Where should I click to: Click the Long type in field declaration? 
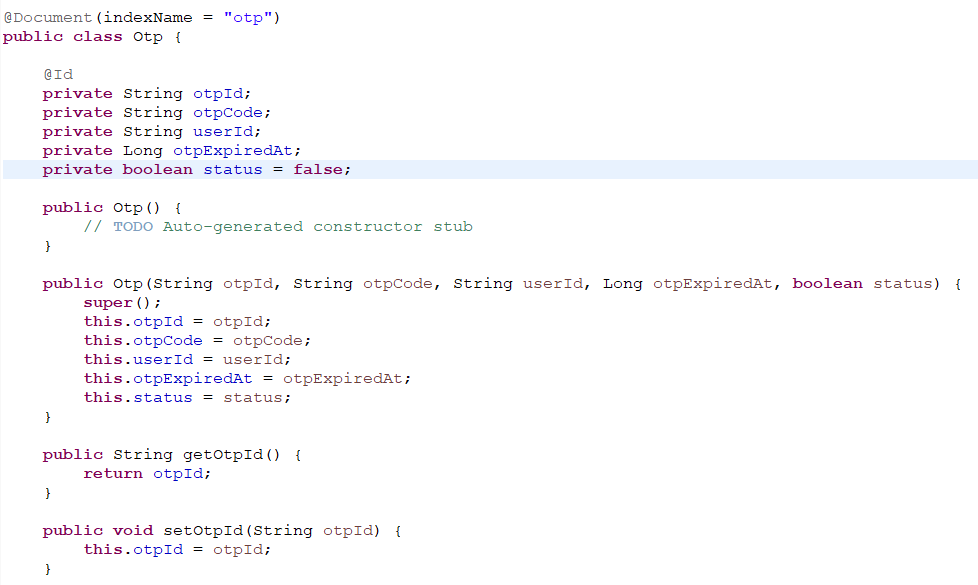coord(143,151)
